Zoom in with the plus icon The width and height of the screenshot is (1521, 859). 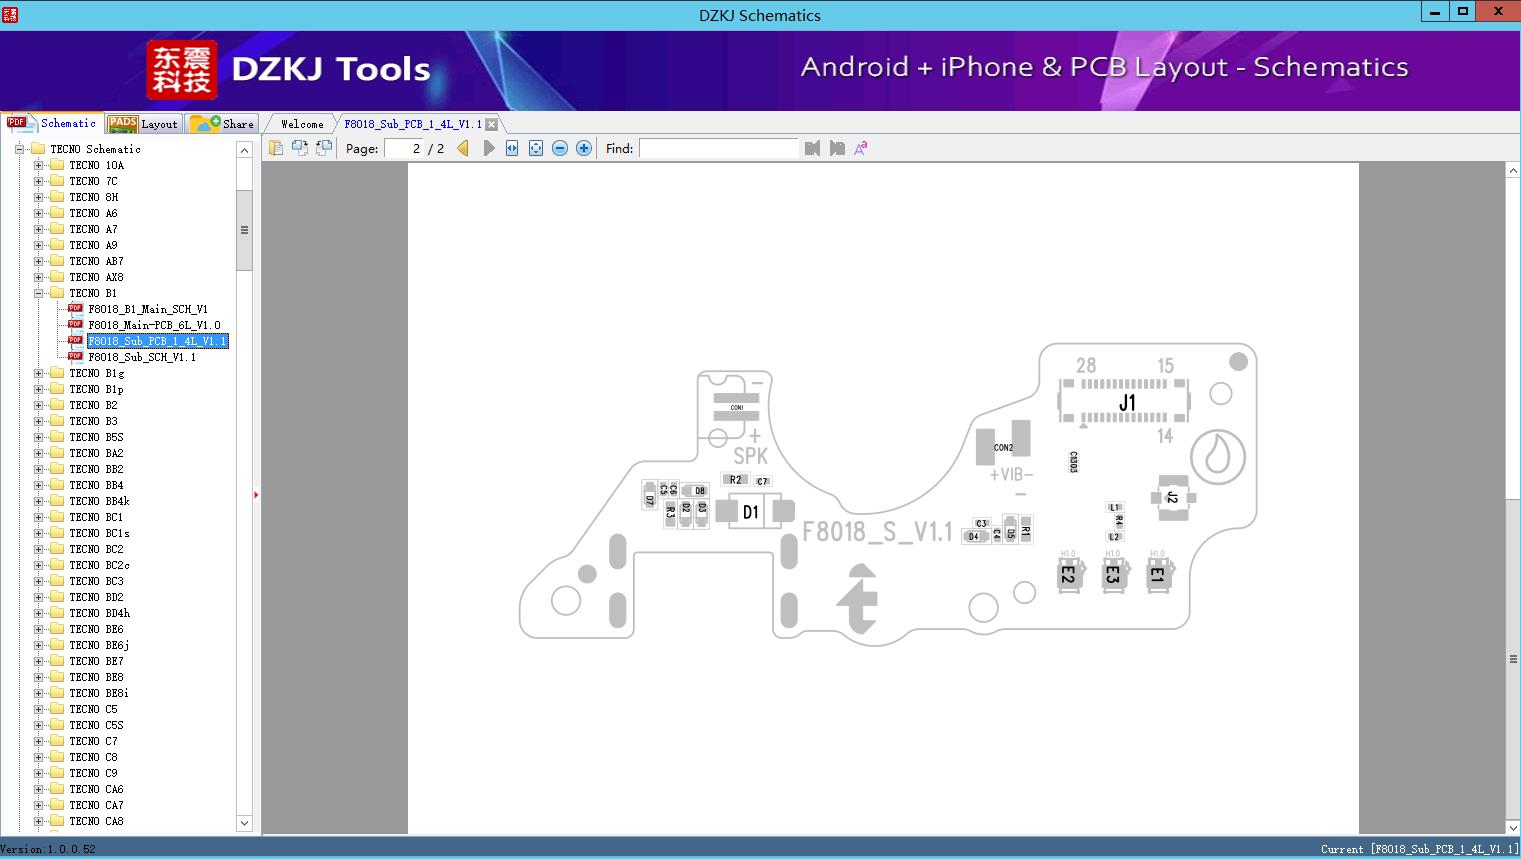pyautogui.click(x=584, y=148)
